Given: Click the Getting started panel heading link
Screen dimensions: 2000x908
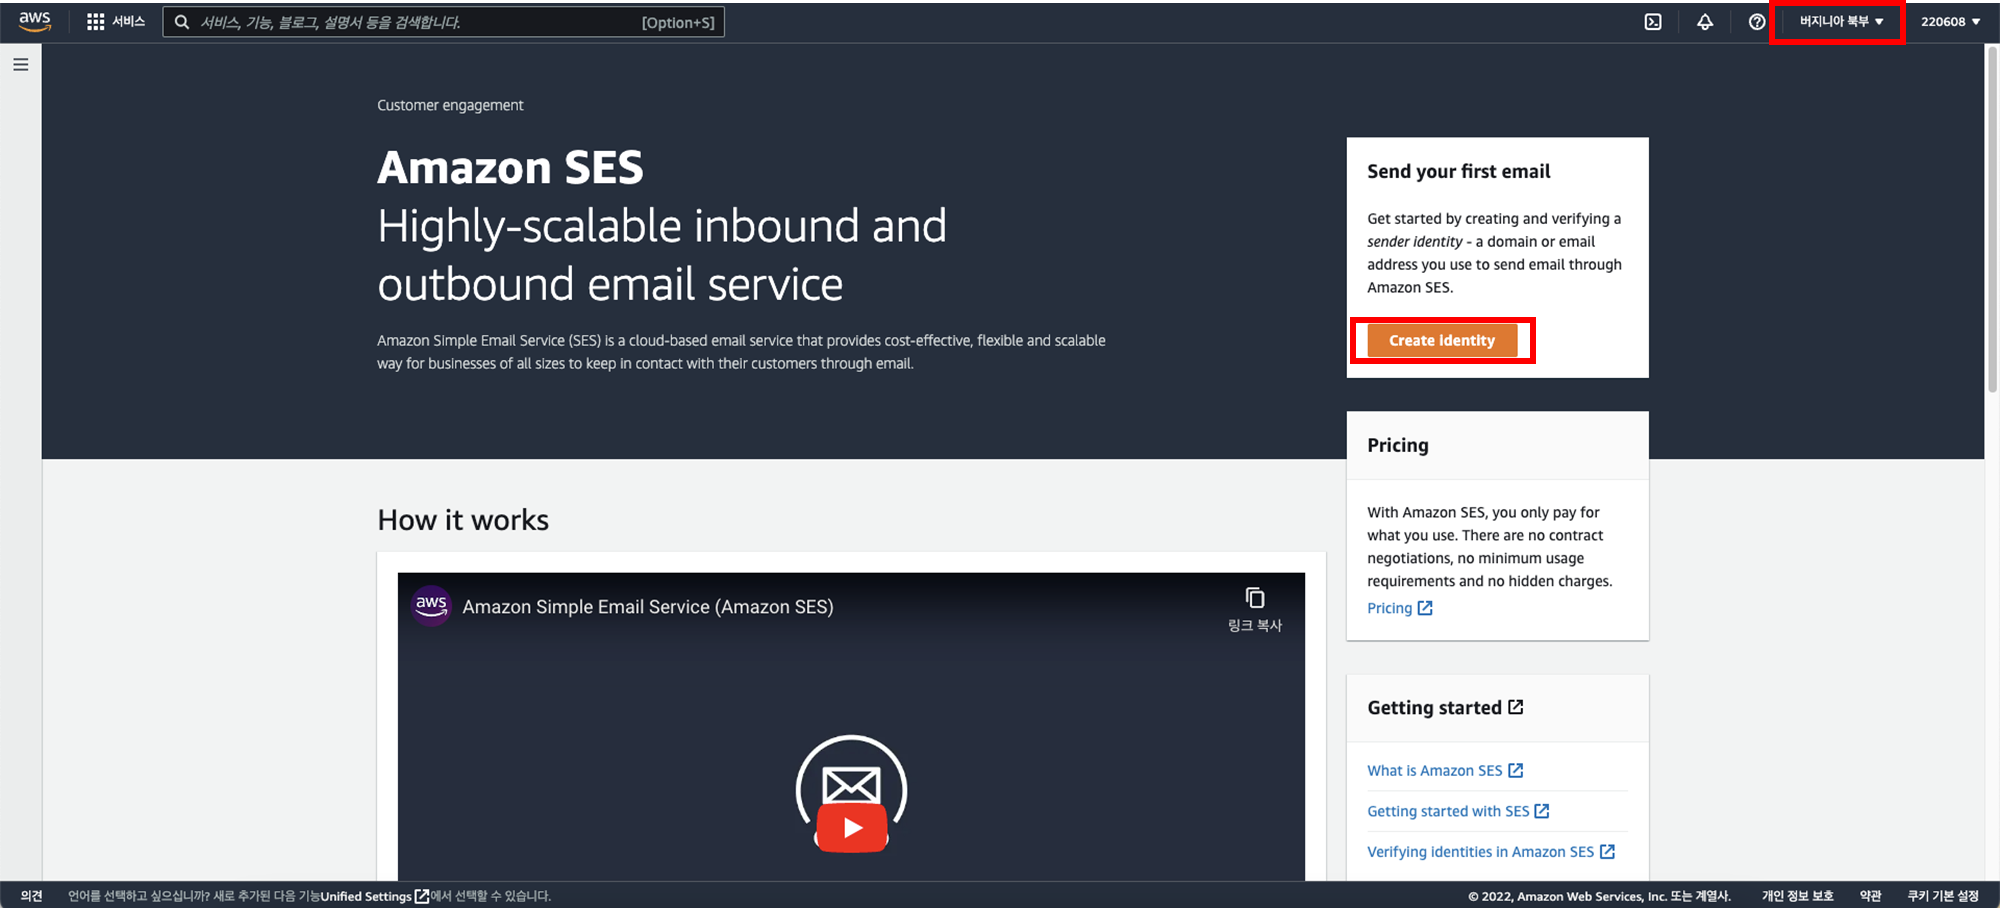Looking at the screenshot, I should point(1435,707).
